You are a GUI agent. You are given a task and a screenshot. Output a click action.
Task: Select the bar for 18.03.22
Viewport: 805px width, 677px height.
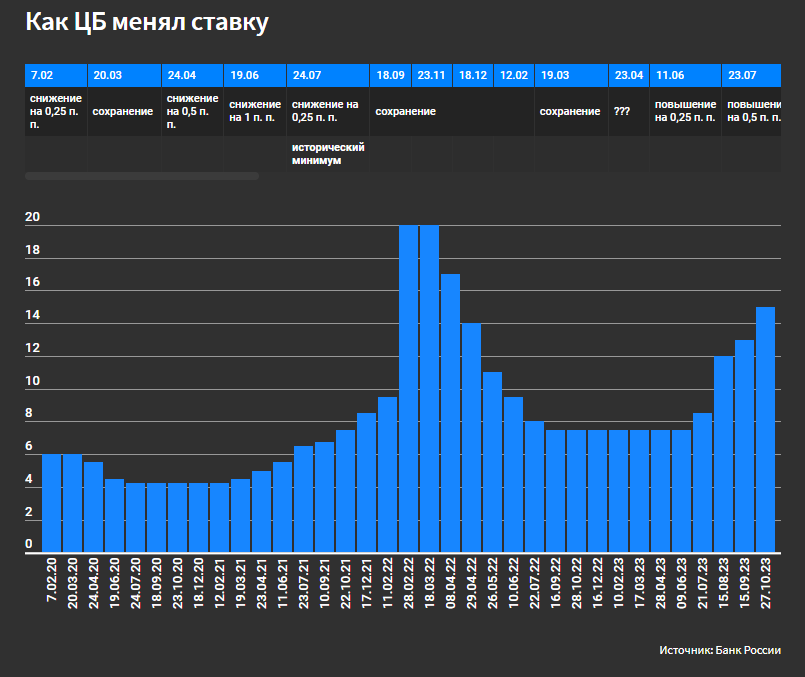[429, 388]
